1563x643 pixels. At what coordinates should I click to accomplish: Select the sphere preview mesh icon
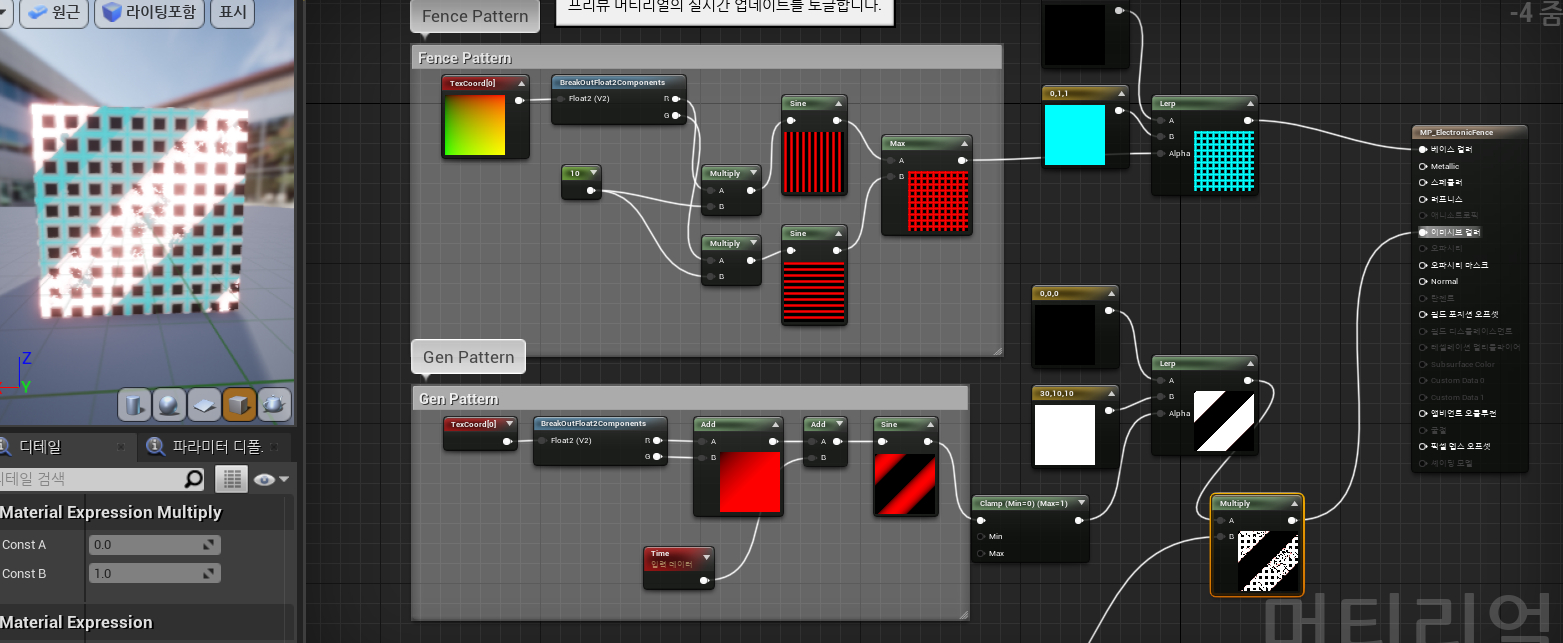coord(169,404)
